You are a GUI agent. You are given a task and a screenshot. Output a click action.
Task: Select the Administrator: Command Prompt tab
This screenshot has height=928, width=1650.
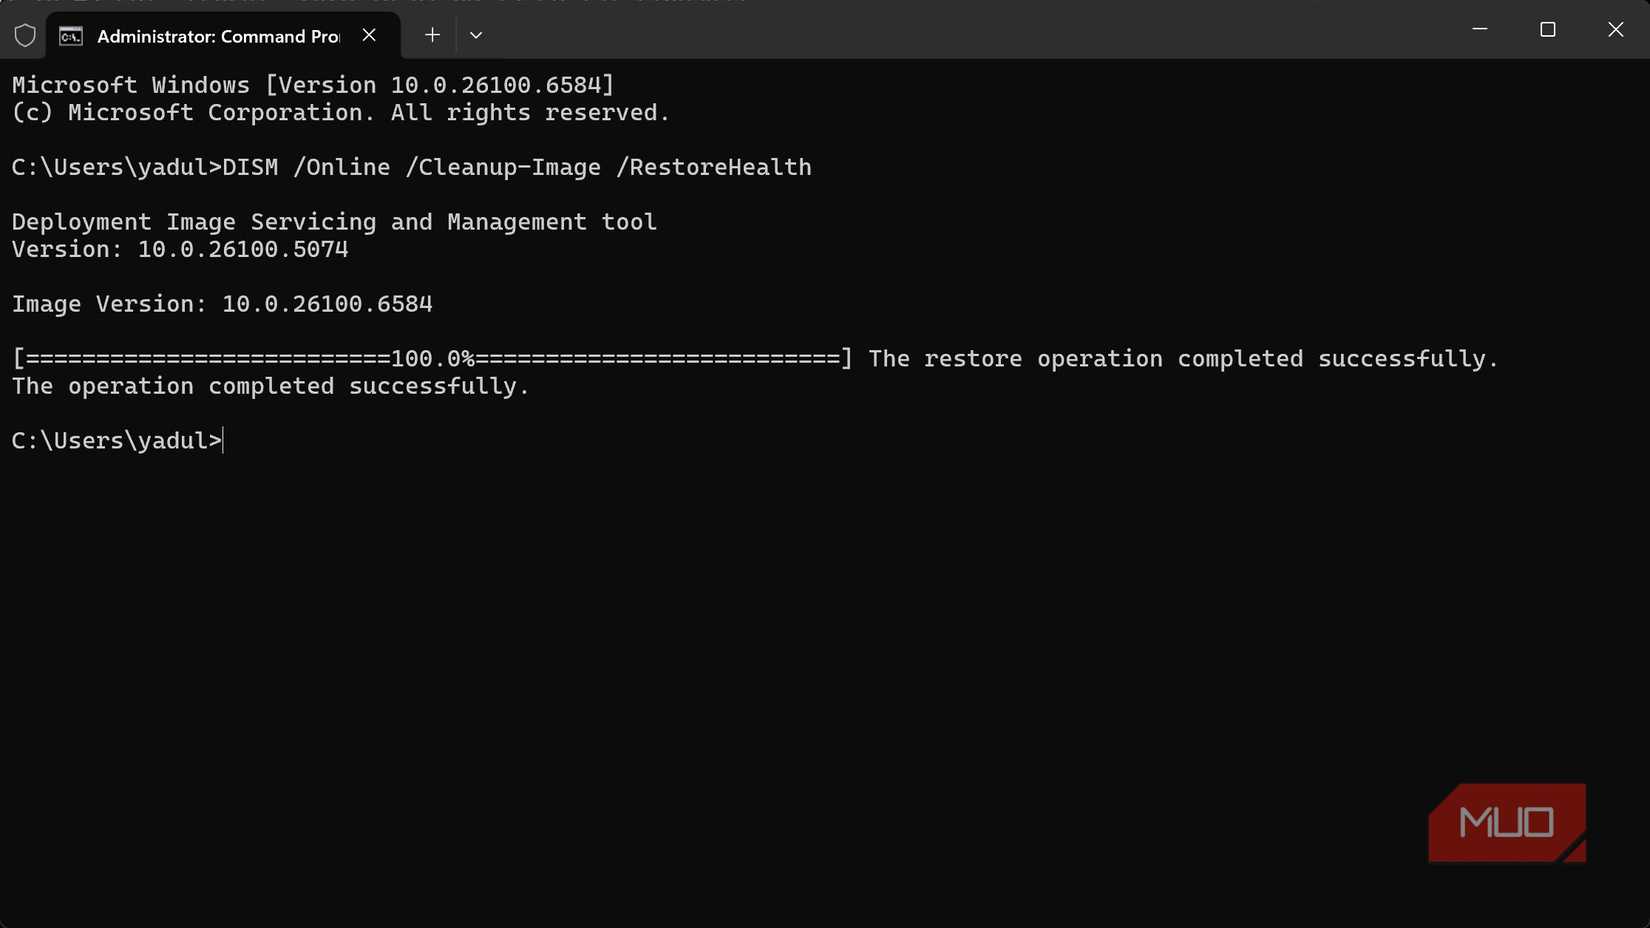click(218, 36)
